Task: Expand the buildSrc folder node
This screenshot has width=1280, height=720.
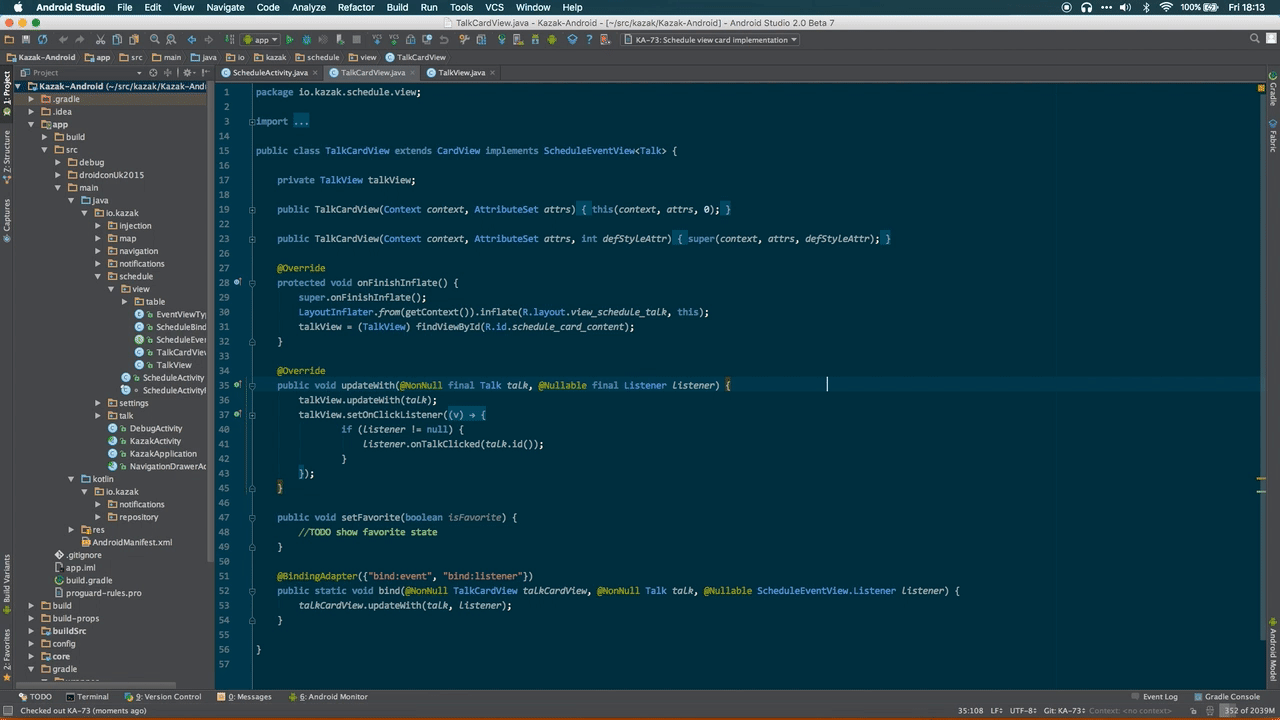Action: coord(31,631)
